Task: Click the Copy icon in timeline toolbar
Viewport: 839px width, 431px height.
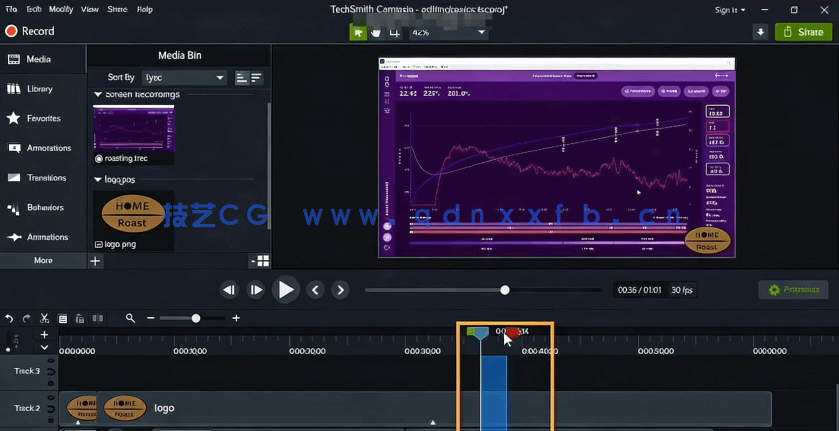Action: point(63,319)
